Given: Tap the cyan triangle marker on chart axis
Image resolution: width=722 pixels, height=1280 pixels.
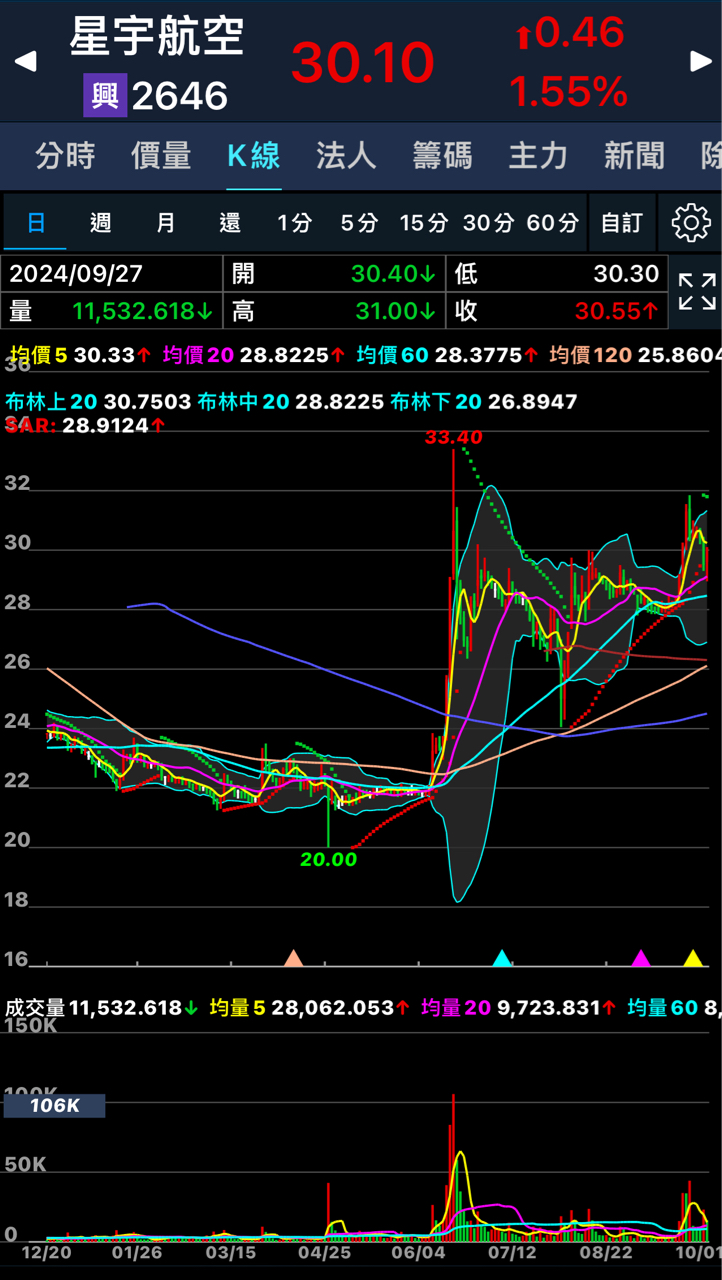Looking at the screenshot, I should [x=502, y=959].
